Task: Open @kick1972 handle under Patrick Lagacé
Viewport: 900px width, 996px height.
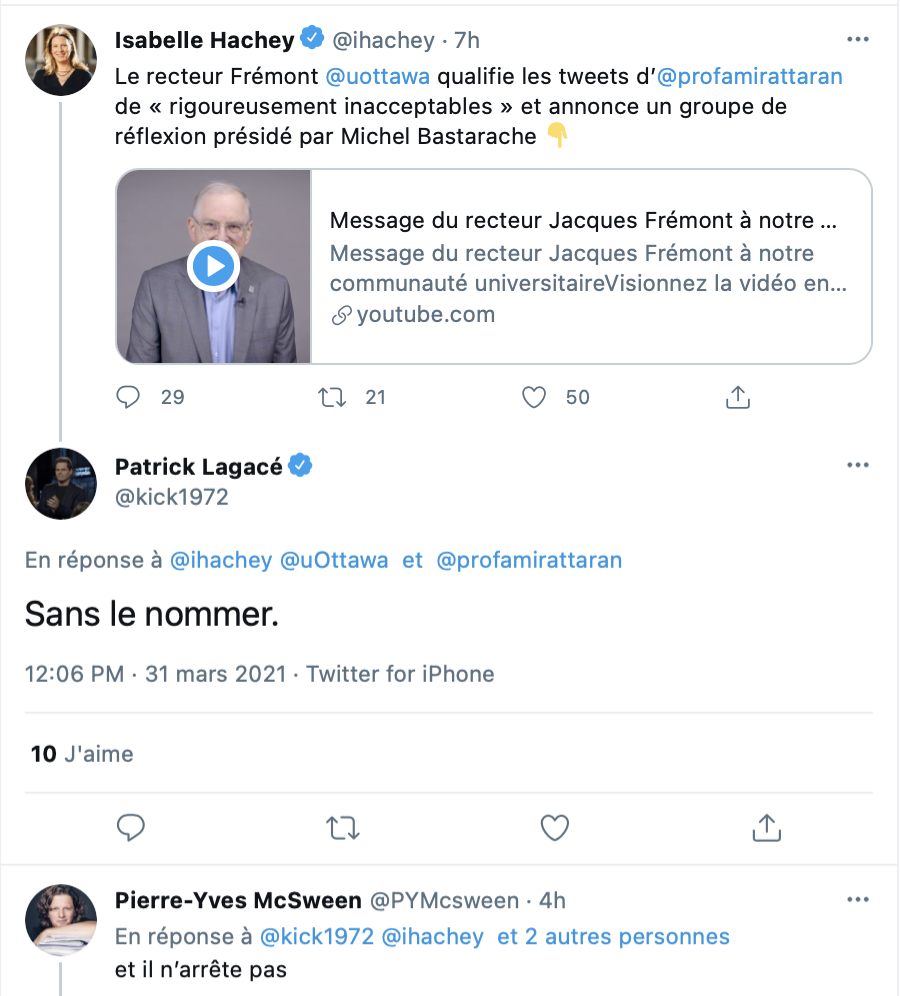Action: [171, 497]
